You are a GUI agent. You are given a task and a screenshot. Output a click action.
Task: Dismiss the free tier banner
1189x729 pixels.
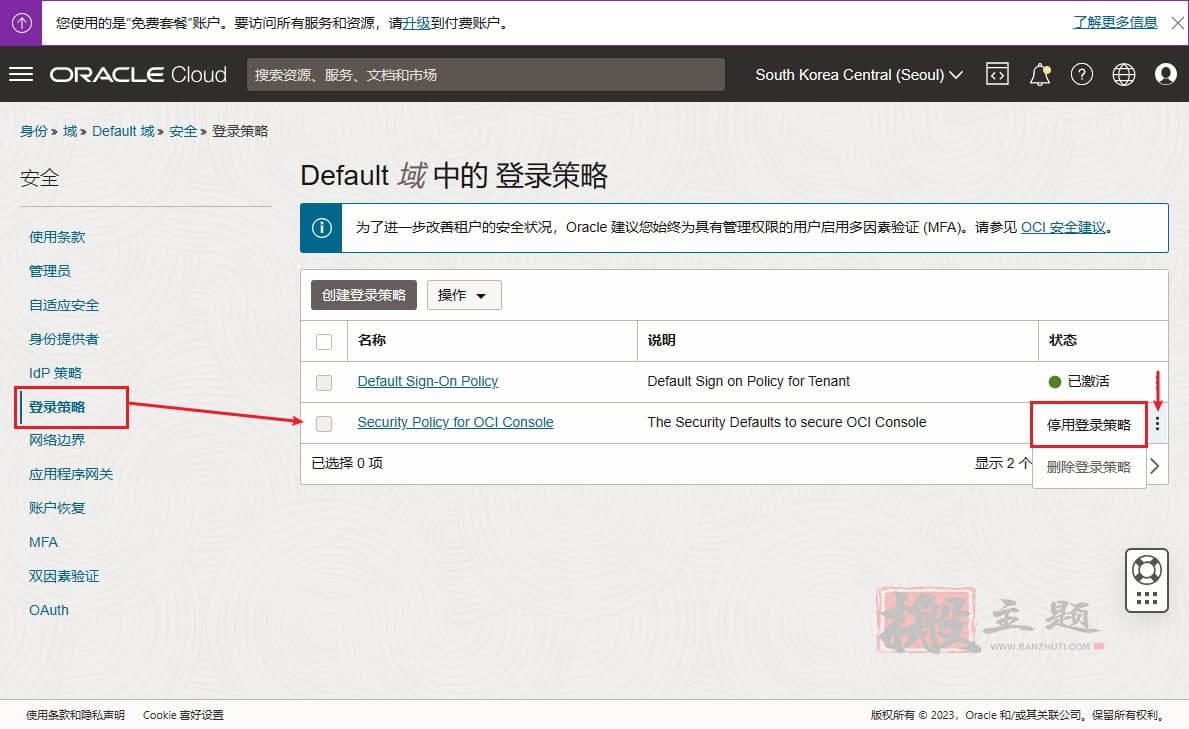(x=1178, y=23)
